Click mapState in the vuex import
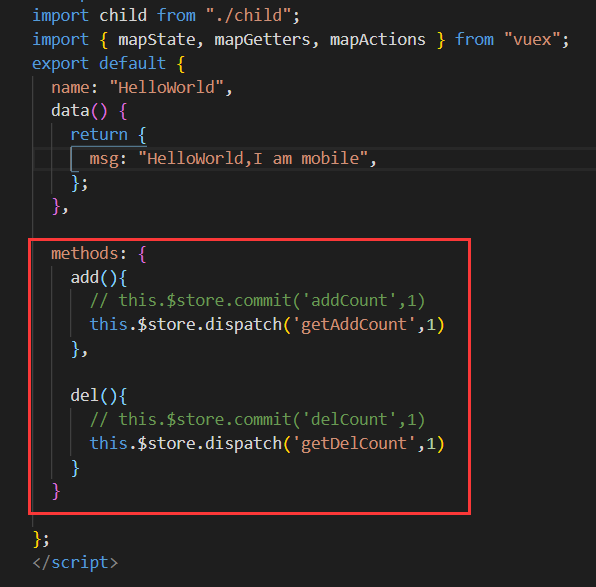The height and width of the screenshot is (587, 596). pyautogui.click(x=157, y=40)
